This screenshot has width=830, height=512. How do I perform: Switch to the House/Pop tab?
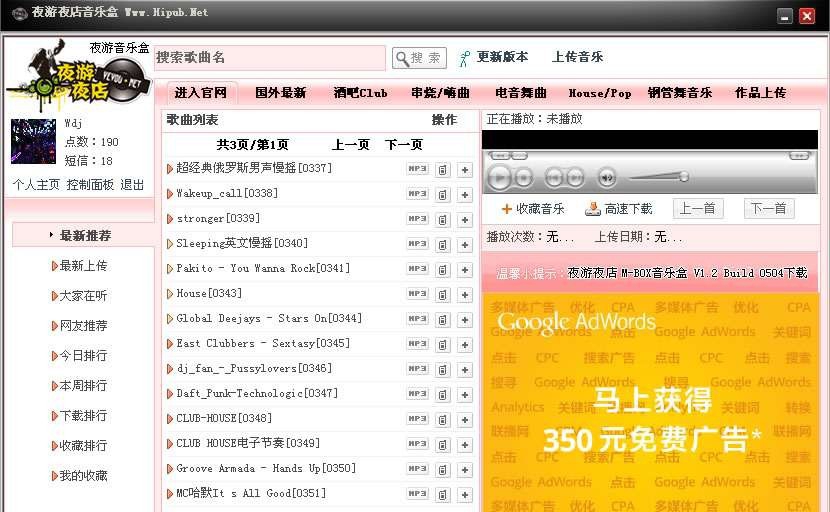(x=600, y=93)
